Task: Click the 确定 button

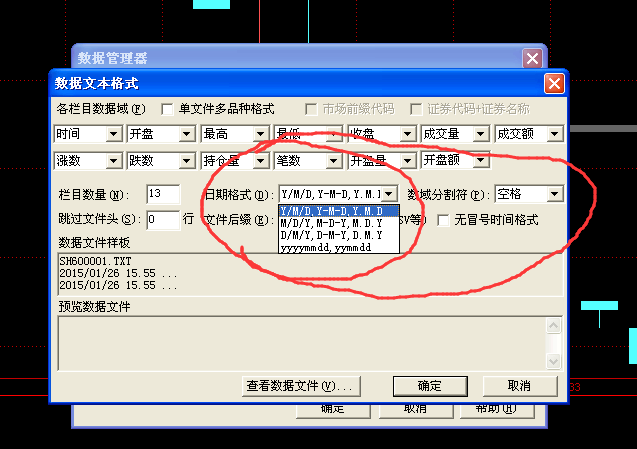Action: point(430,386)
